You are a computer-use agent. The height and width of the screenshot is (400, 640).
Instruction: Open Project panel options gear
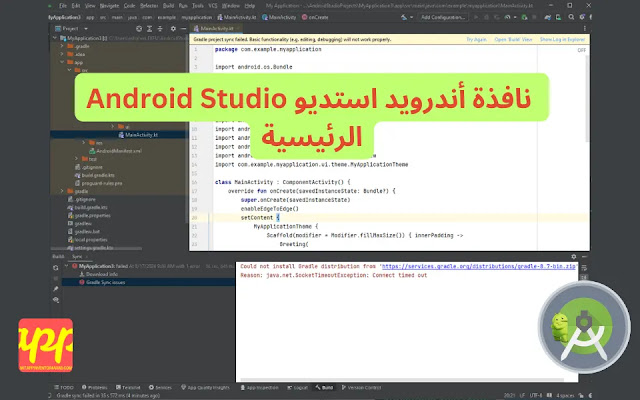[173, 29]
